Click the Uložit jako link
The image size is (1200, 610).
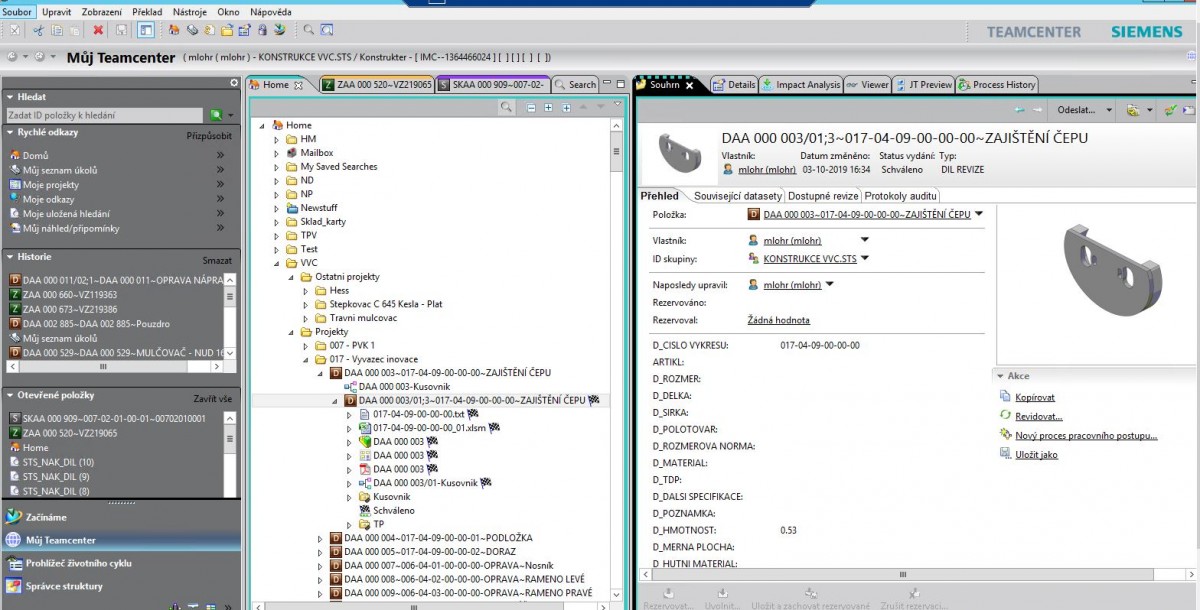(x=1036, y=455)
